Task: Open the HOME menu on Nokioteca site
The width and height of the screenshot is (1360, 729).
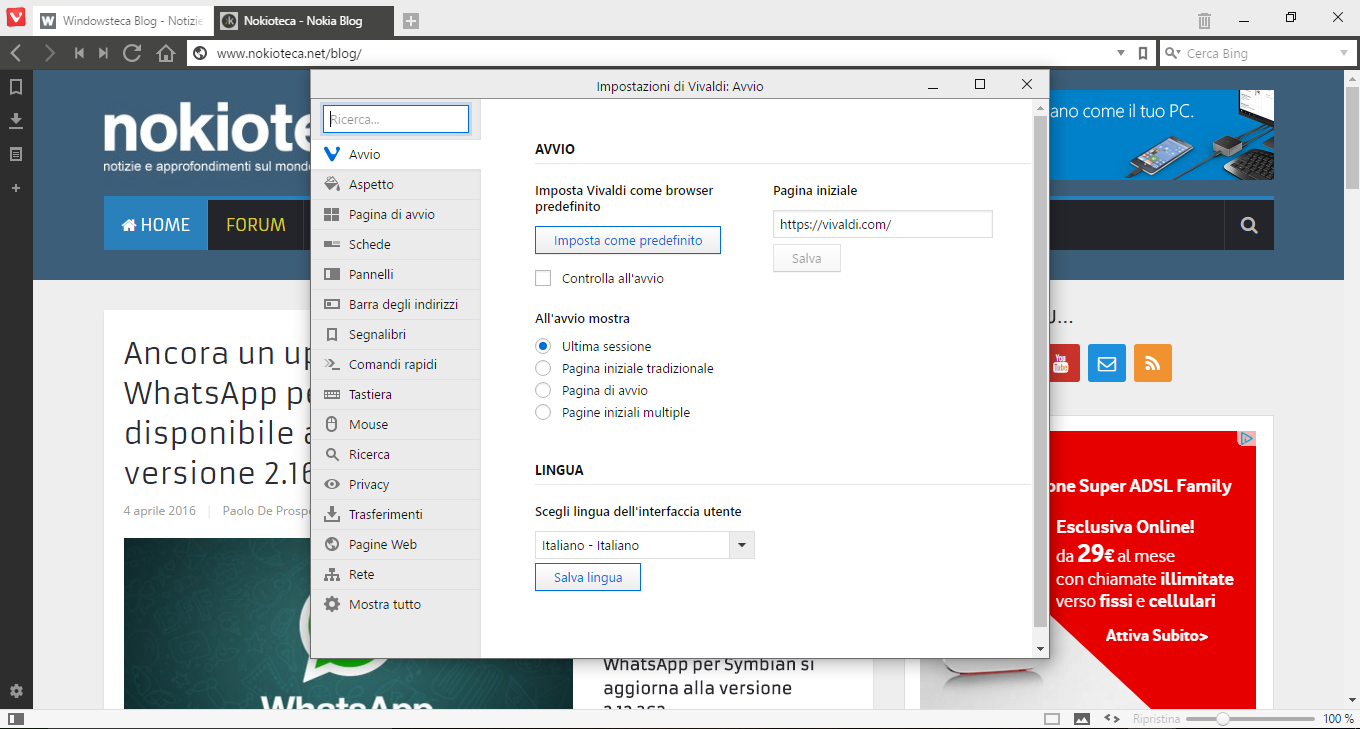Action: (155, 225)
